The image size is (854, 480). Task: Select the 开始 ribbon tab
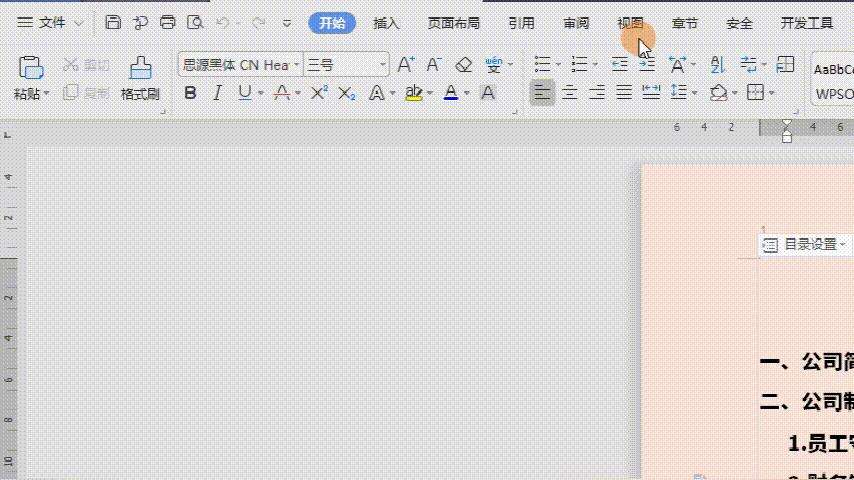[332, 23]
